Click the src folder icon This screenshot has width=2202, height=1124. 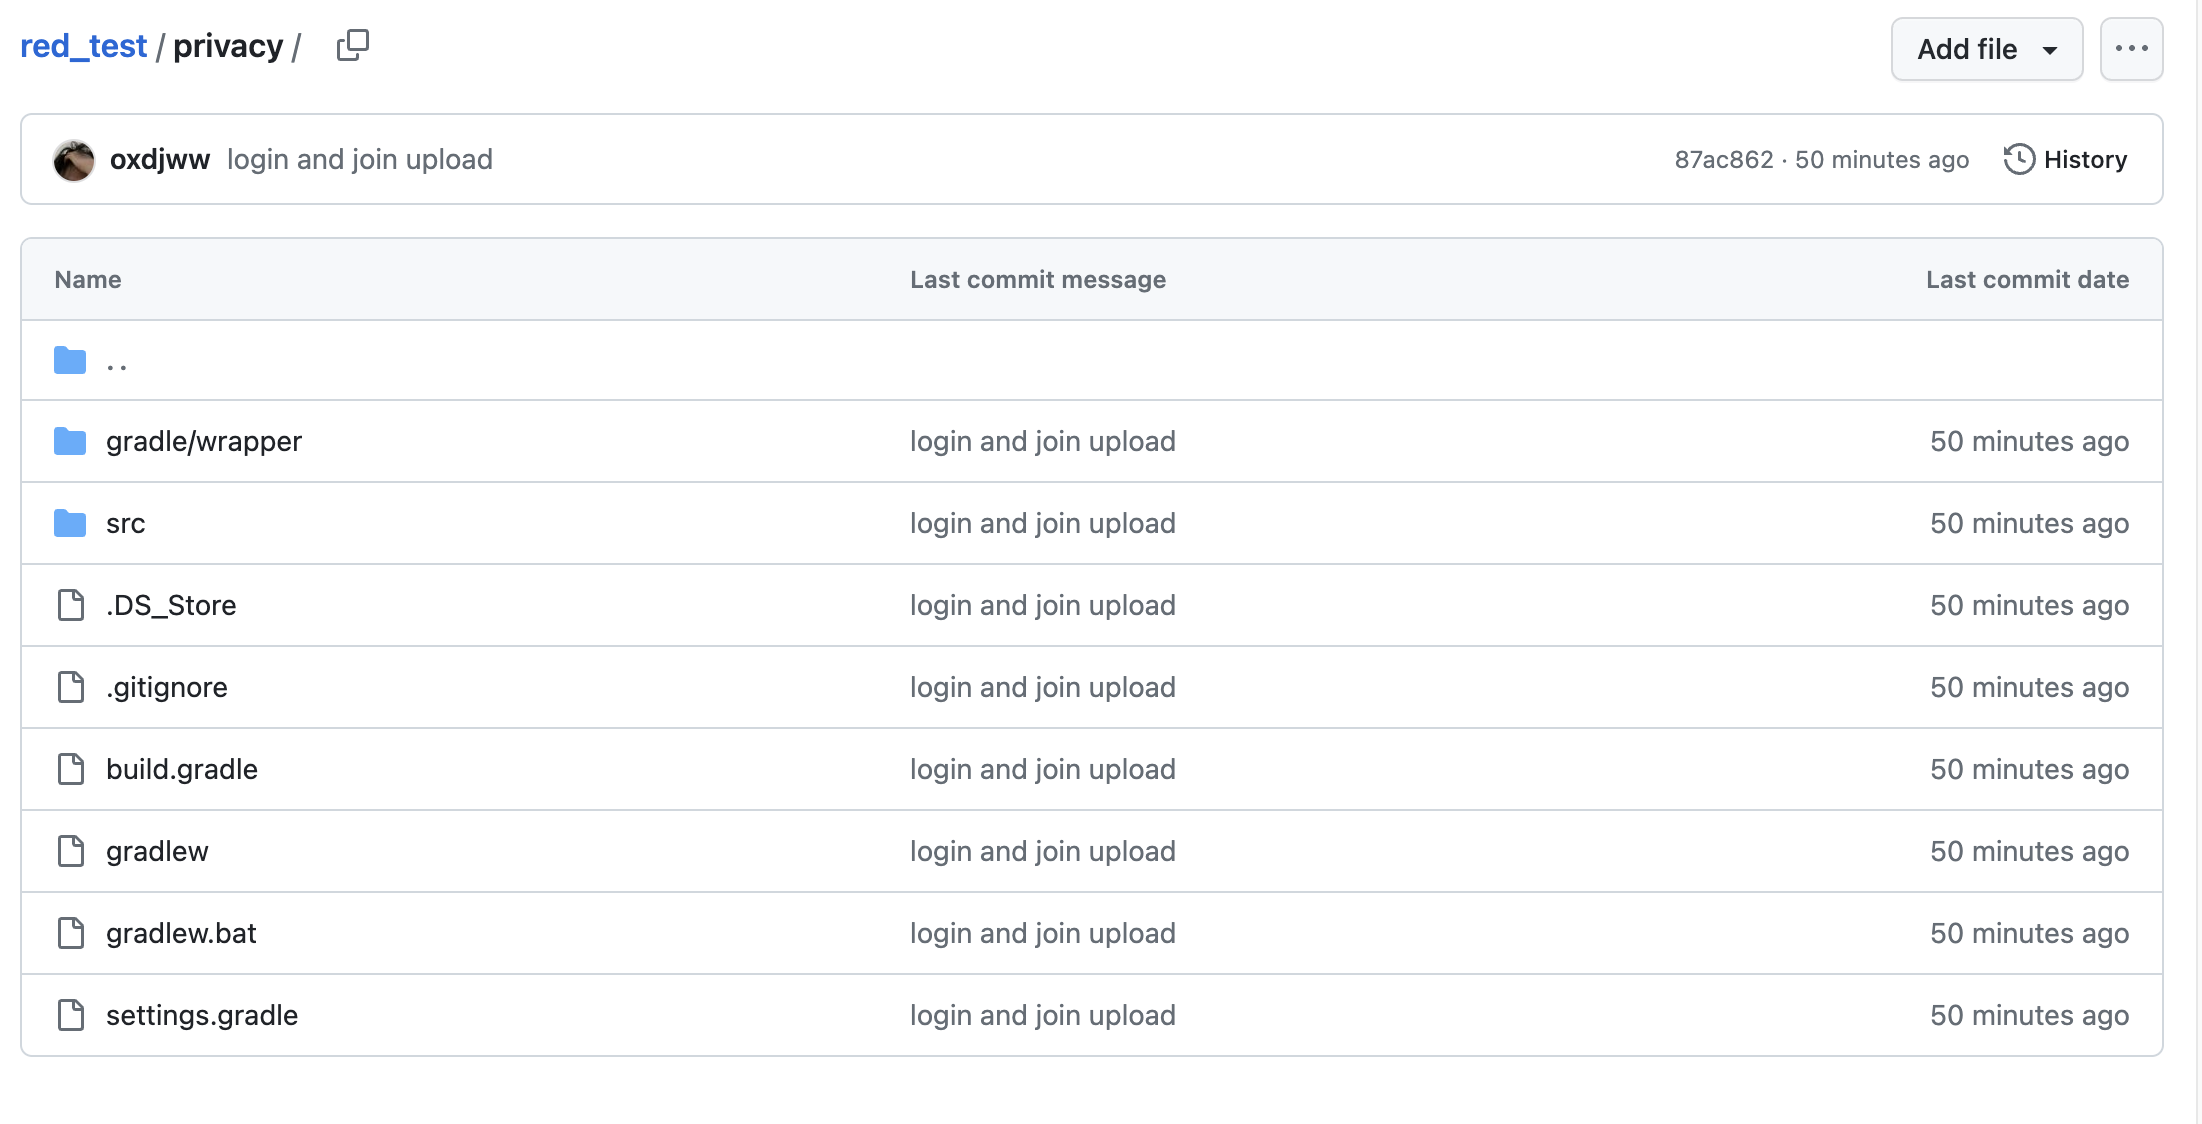tap(70, 523)
